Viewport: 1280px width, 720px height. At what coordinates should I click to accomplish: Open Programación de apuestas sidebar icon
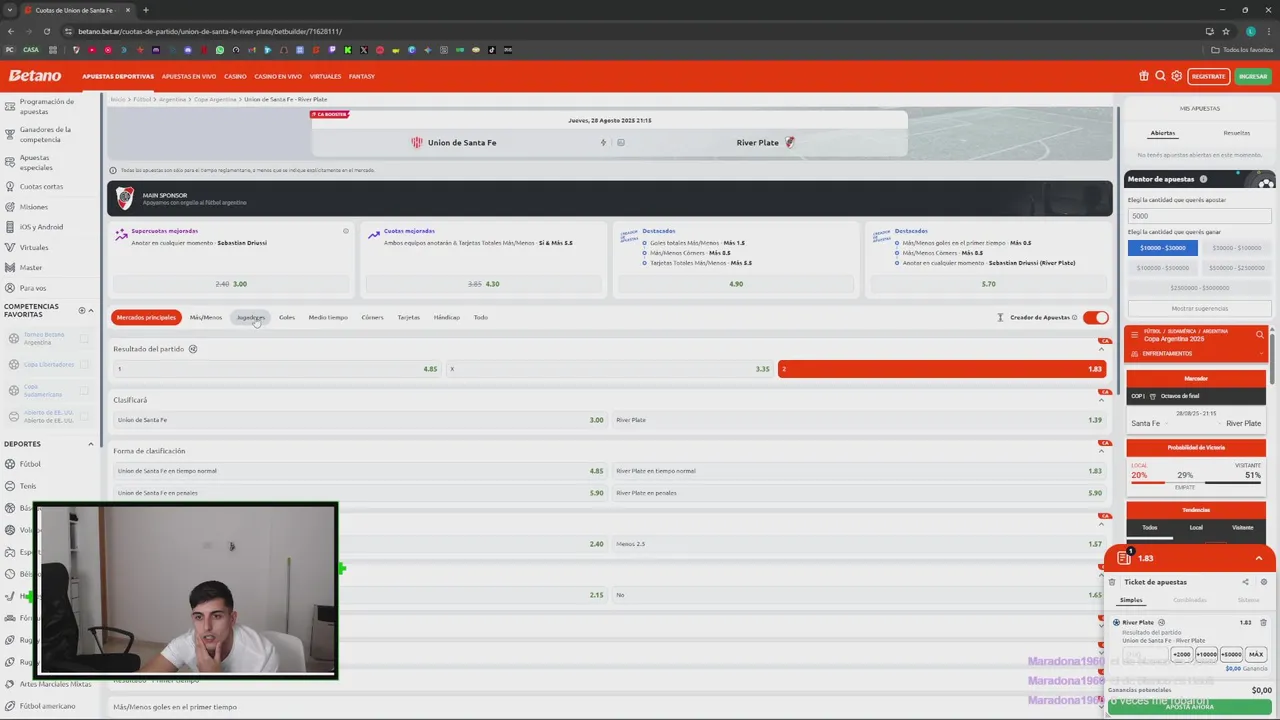[11, 105]
